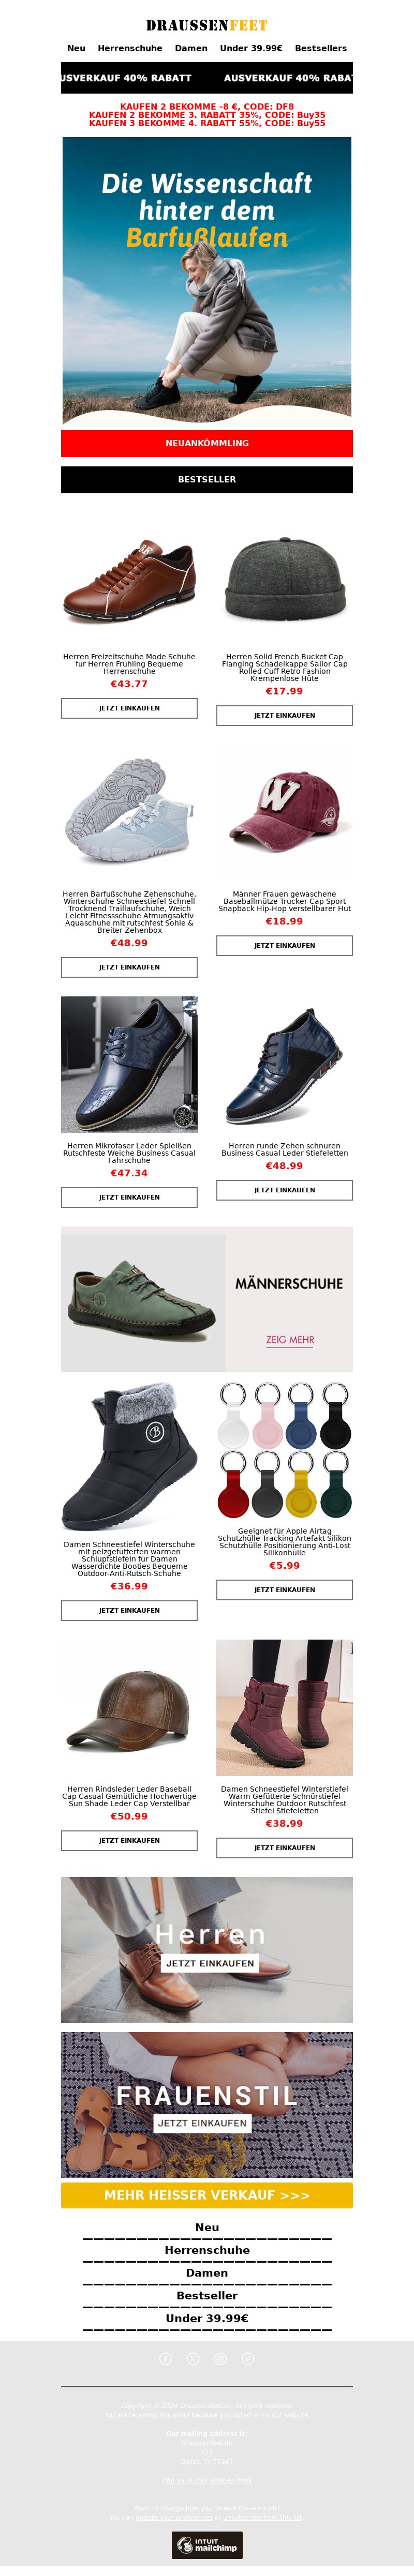Click the black BESTSELLER button
The width and height of the screenshot is (414, 2576).
207,479
